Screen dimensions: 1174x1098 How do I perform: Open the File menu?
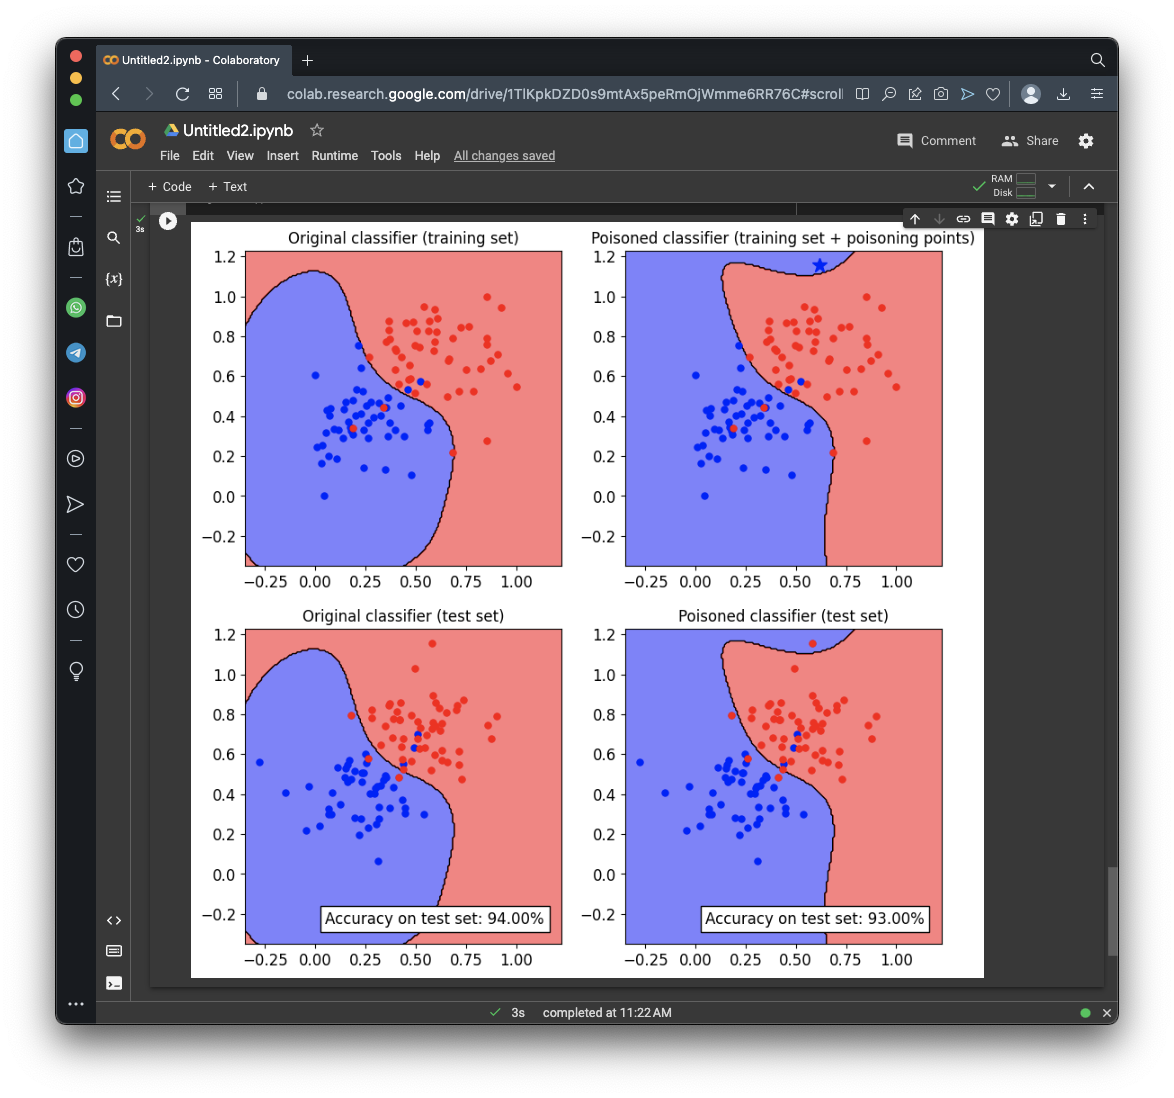pos(170,156)
